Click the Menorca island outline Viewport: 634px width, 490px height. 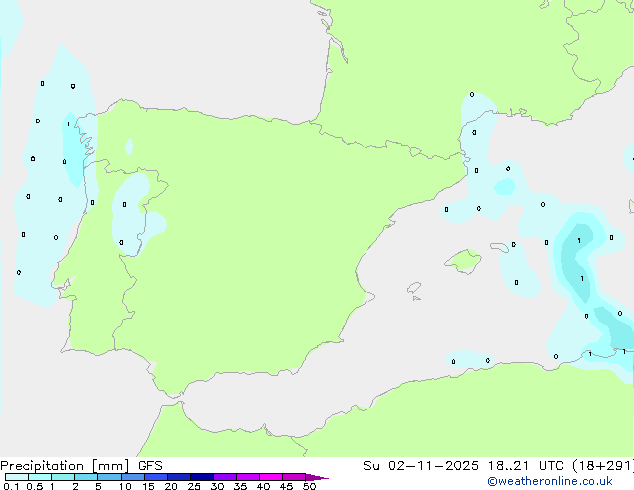pyautogui.click(x=500, y=247)
